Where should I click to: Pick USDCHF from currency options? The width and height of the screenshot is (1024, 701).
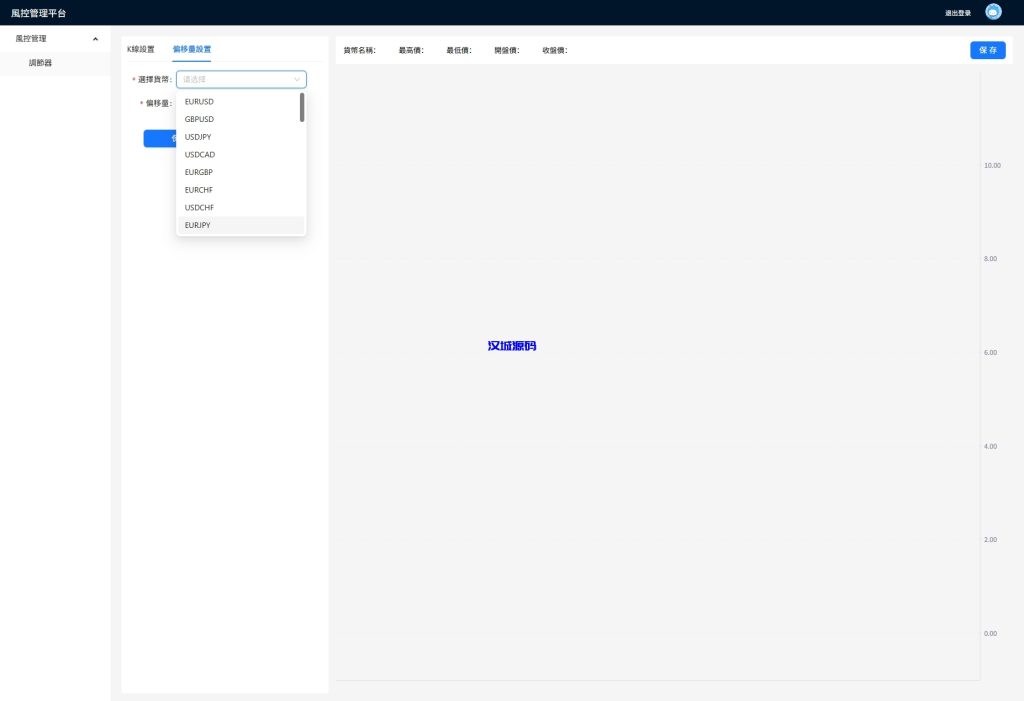[x=200, y=208]
